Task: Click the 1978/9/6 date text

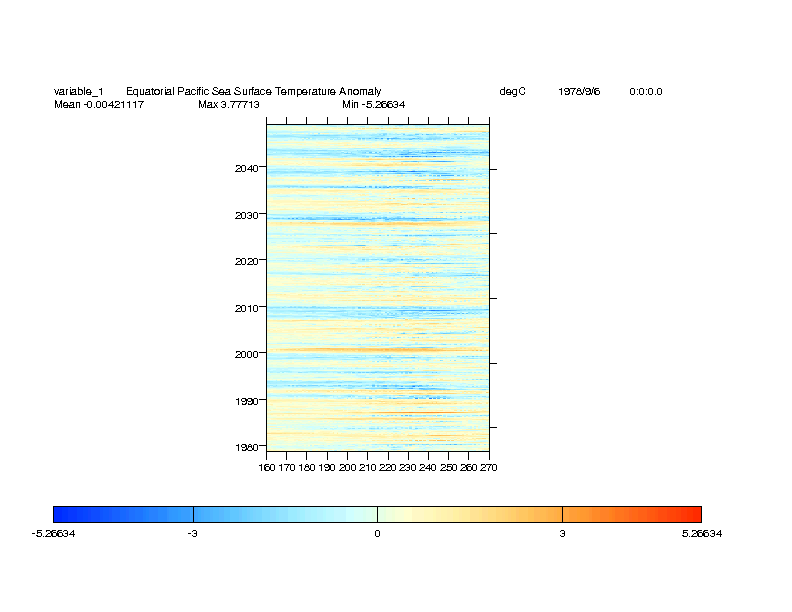Action: [x=579, y=92]
